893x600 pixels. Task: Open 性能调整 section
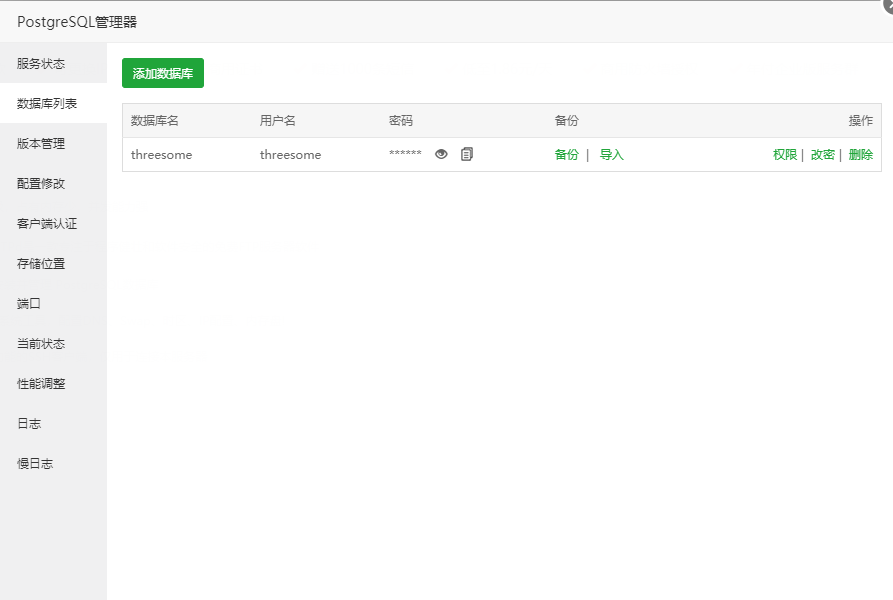point(54,383)
